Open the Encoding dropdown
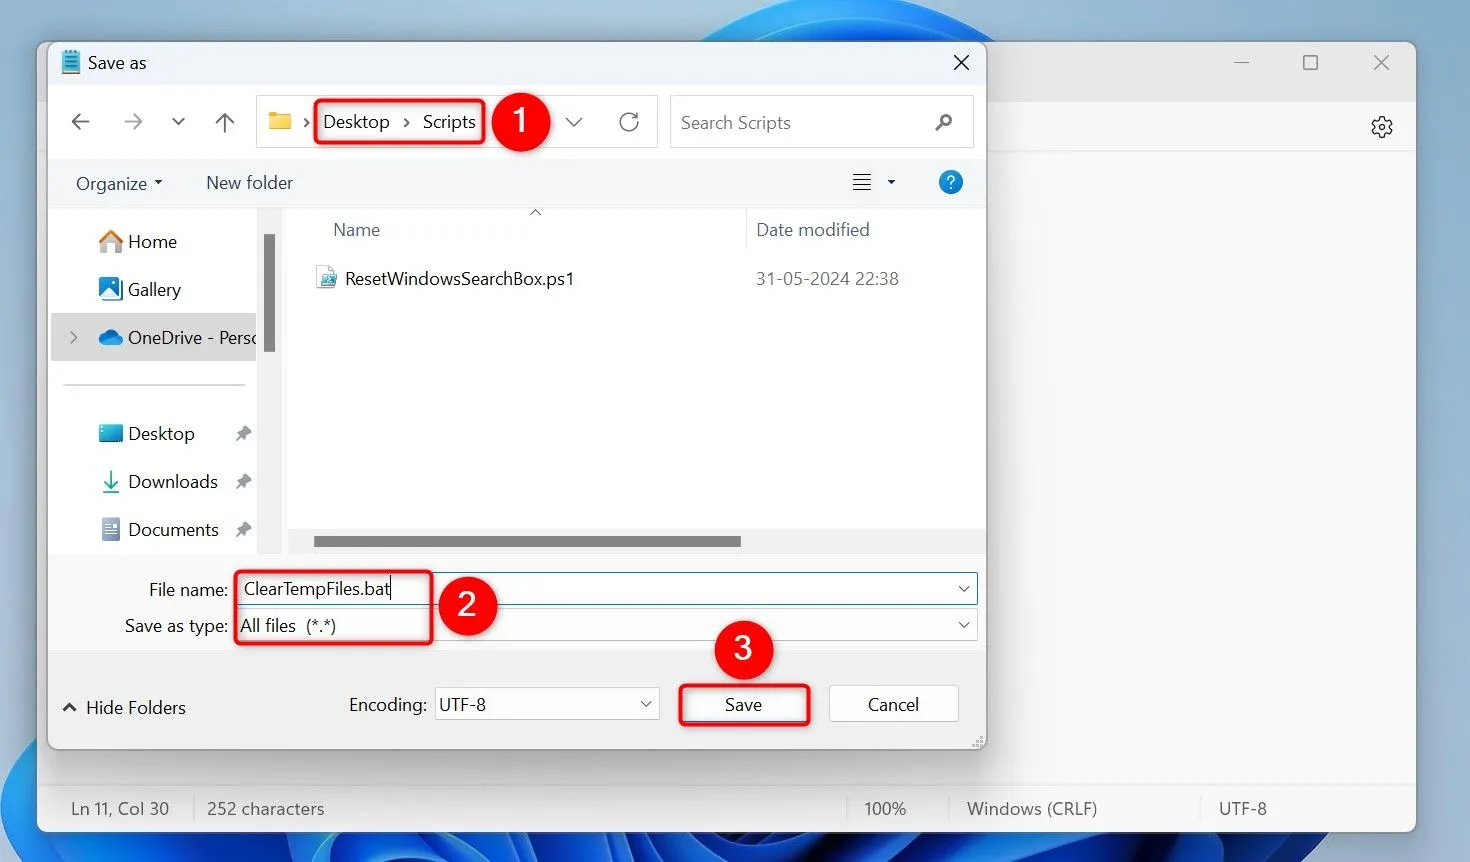This screenshot has width=1470, height=862. tap(644, 704)
